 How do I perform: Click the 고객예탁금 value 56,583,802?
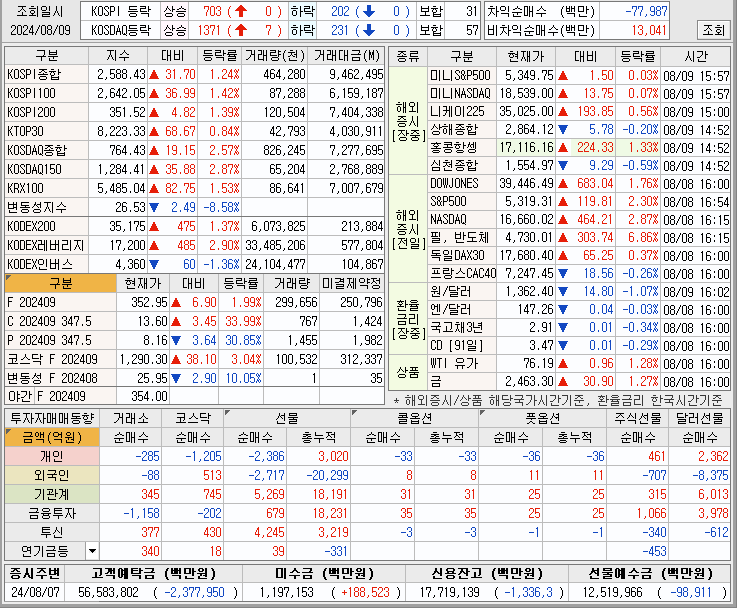pos(109,592)
